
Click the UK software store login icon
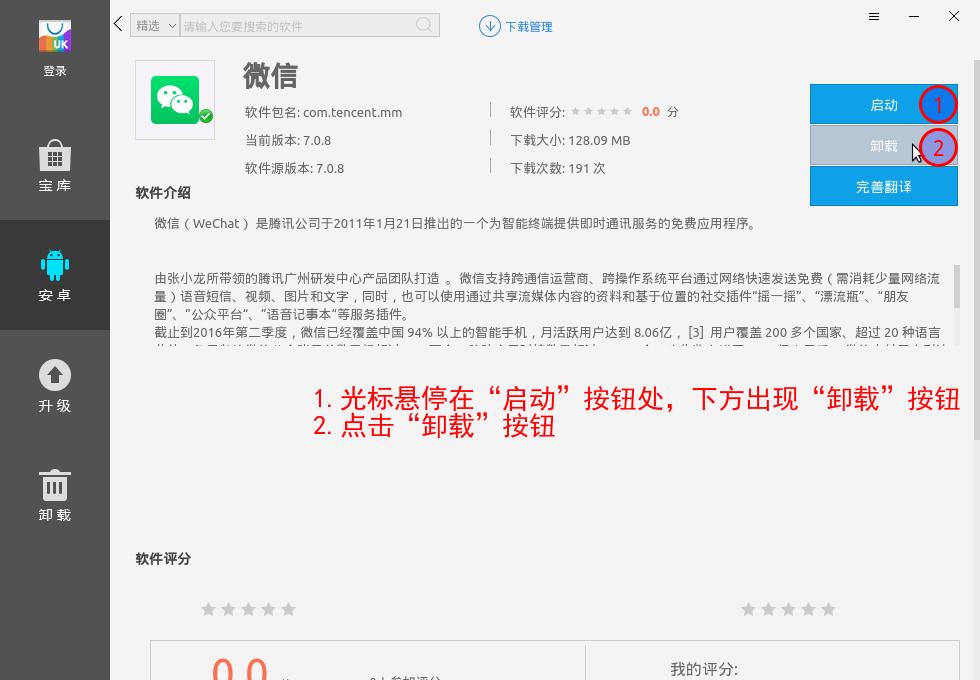[x=55, y=36]
